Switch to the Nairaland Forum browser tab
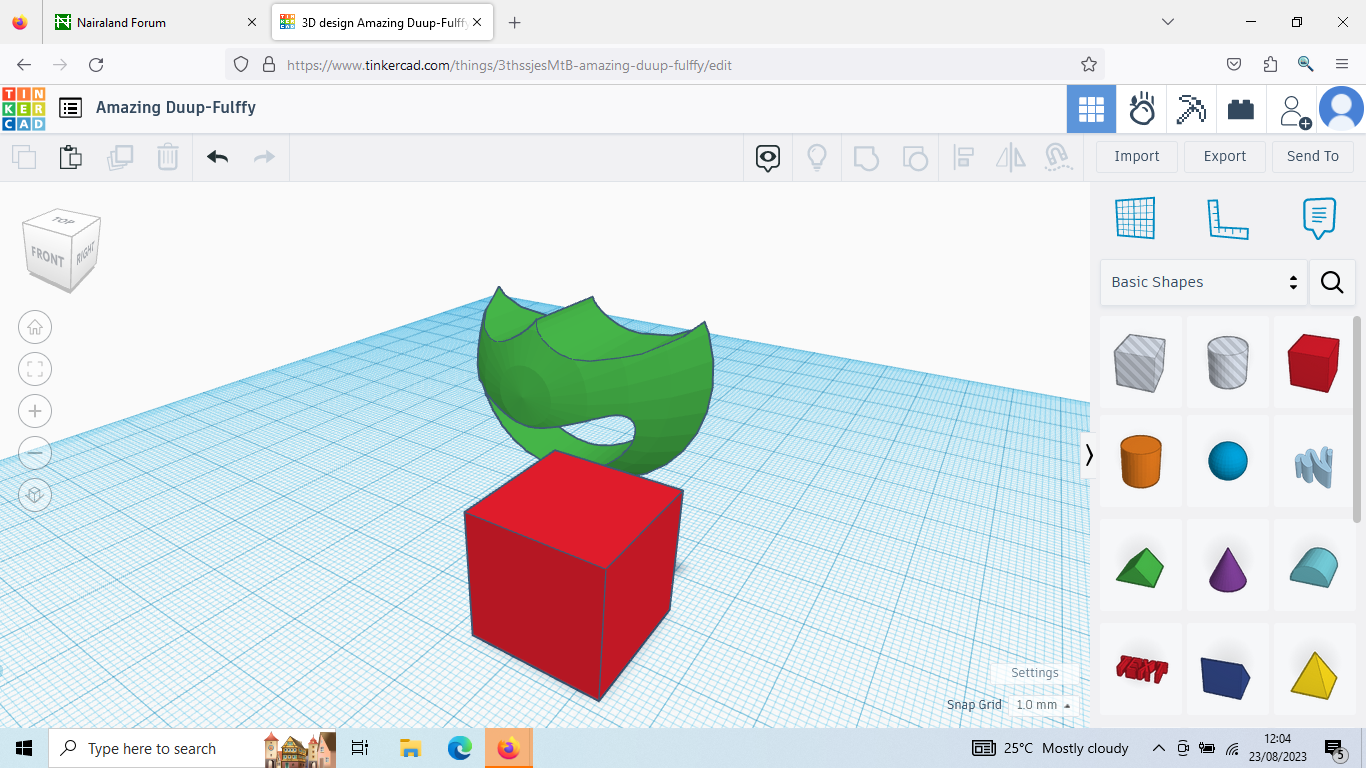The height and width of the screenshot is (768, 1366). click(x=140, y=21)
